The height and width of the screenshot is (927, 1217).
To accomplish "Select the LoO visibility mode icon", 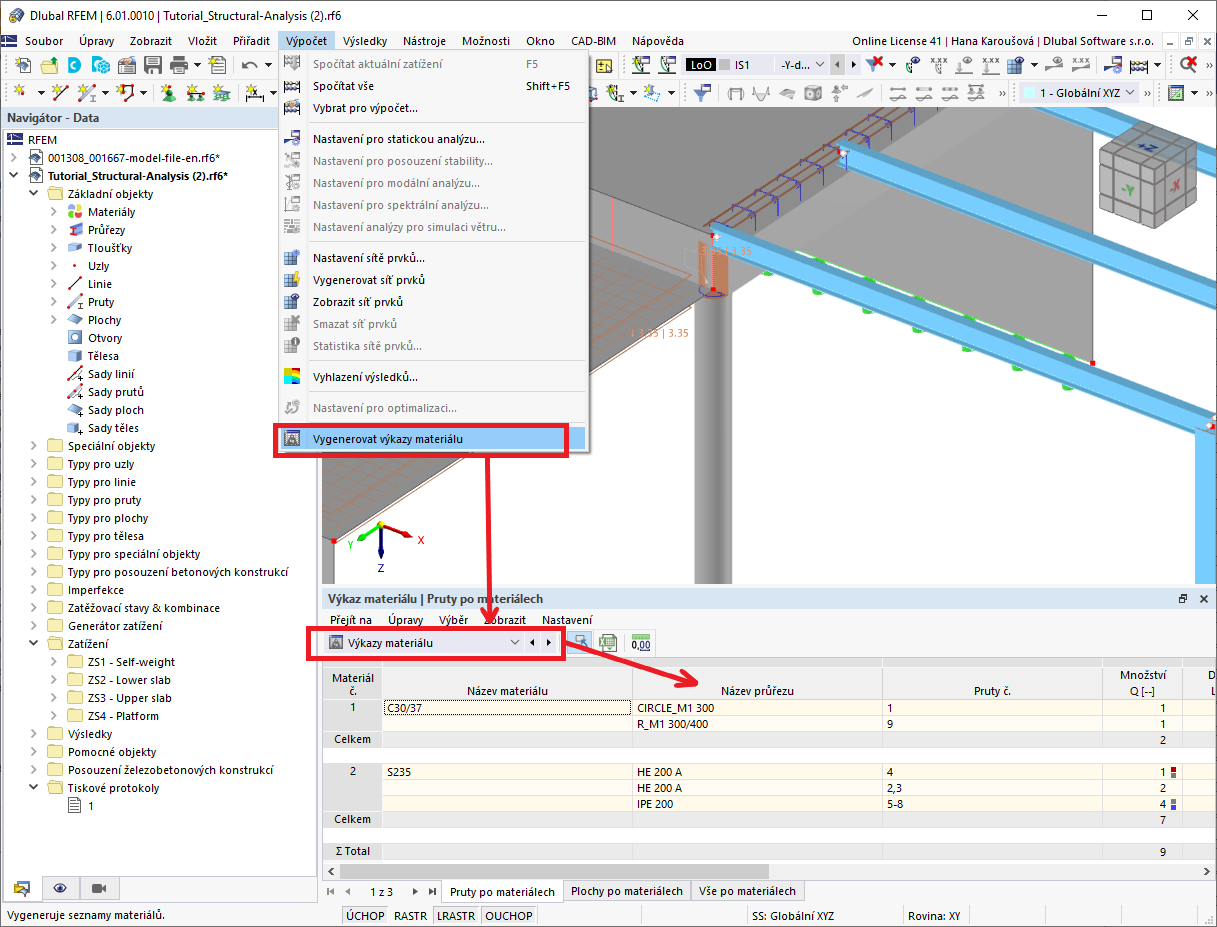I will 700,63.
